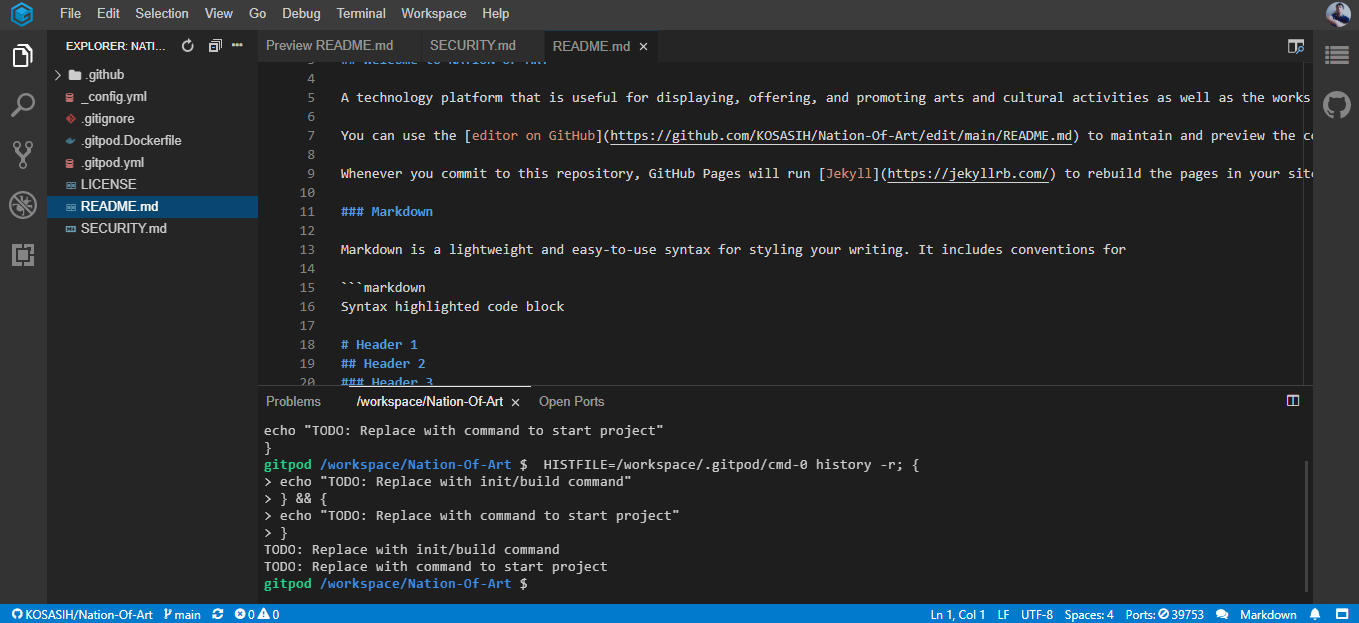Split the terminal panel
This screenshot has height=623, width=1359.
pyautogui.click(x=1293, y=401)
